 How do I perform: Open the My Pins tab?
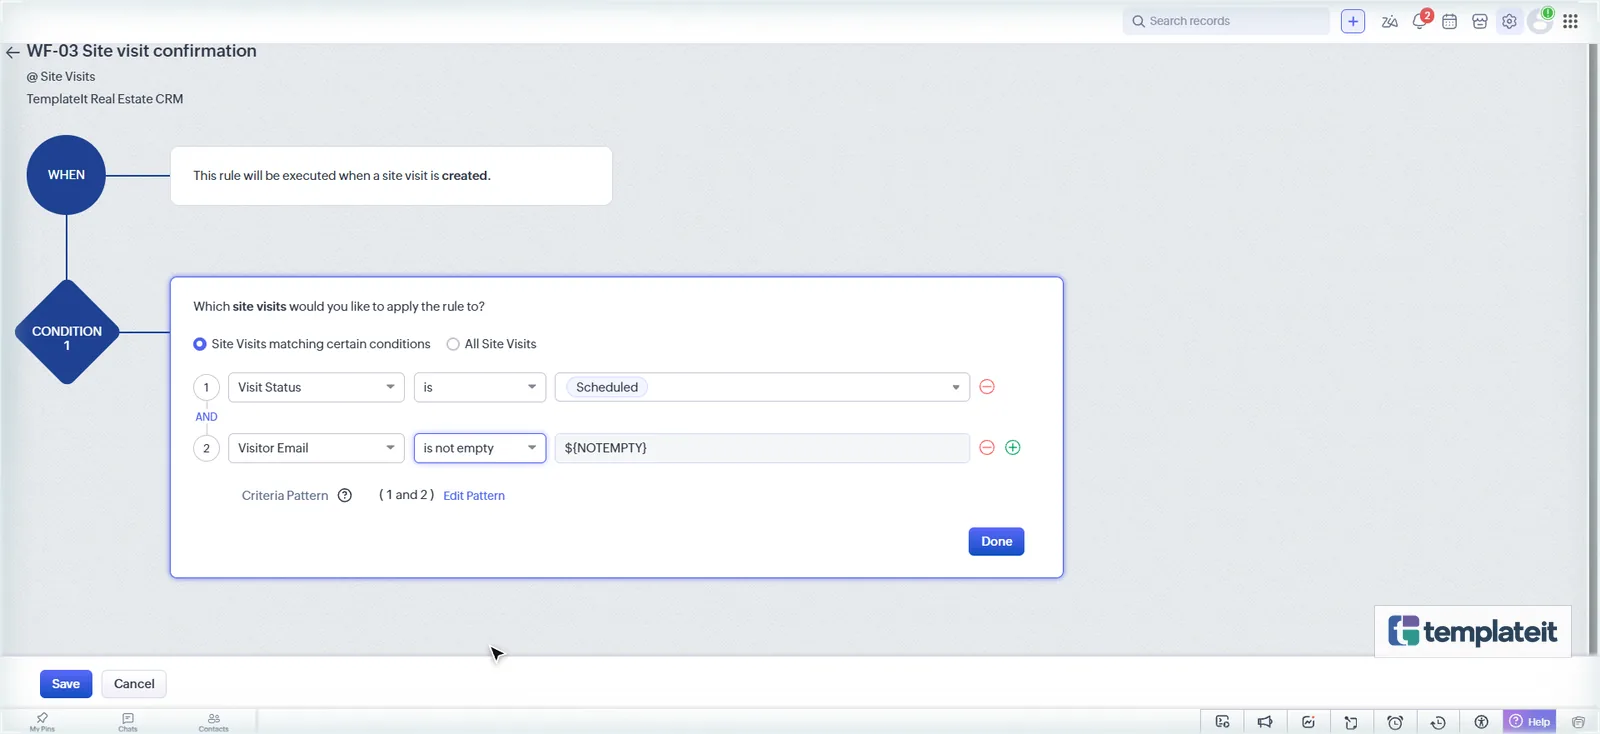pos(42,722)
